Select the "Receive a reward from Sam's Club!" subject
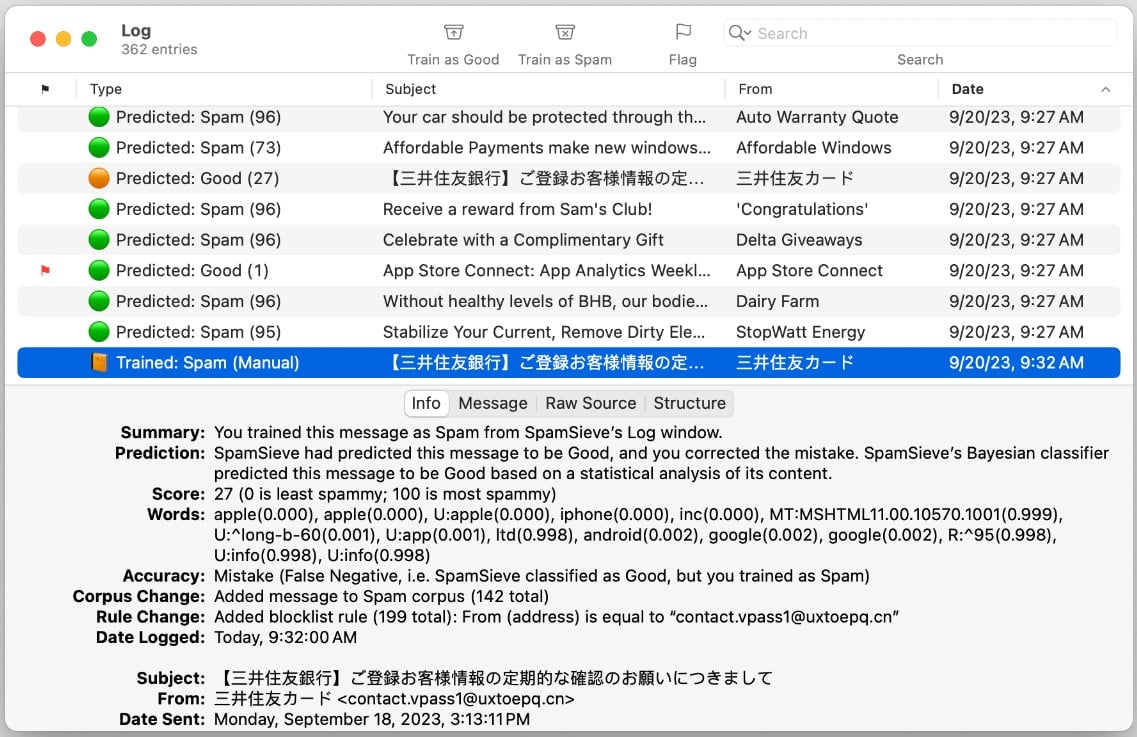The width and height of the screenshot is (1137, 737). click(517, 209)
